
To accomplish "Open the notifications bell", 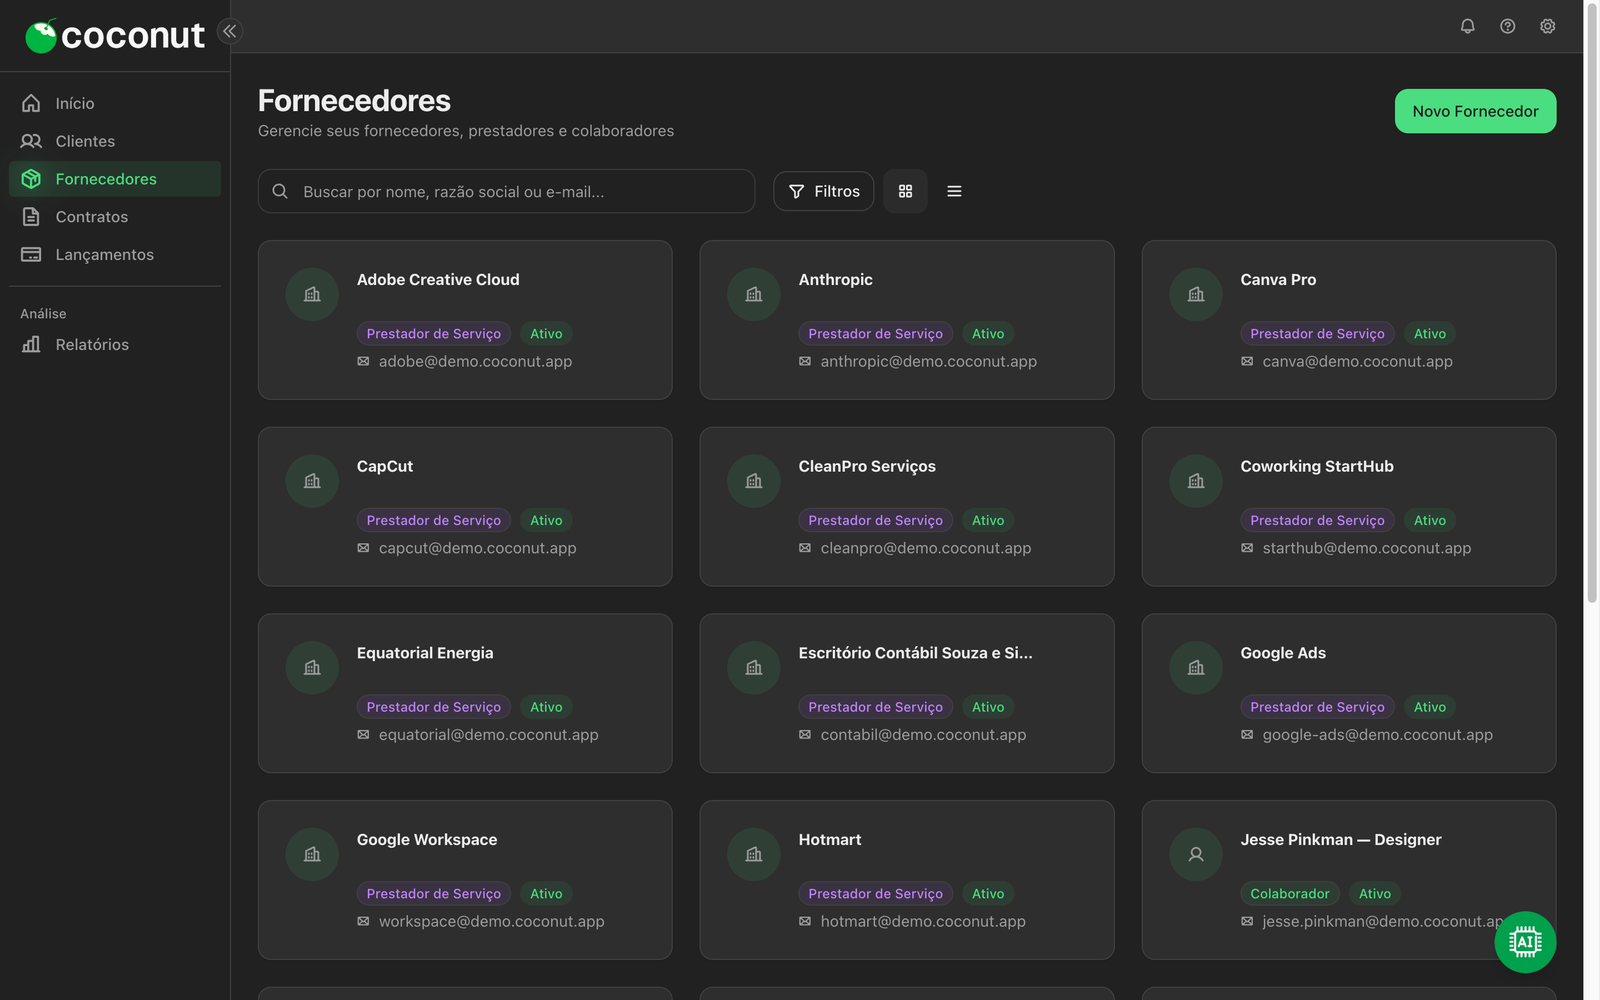I will click(x=1467, y=26).
